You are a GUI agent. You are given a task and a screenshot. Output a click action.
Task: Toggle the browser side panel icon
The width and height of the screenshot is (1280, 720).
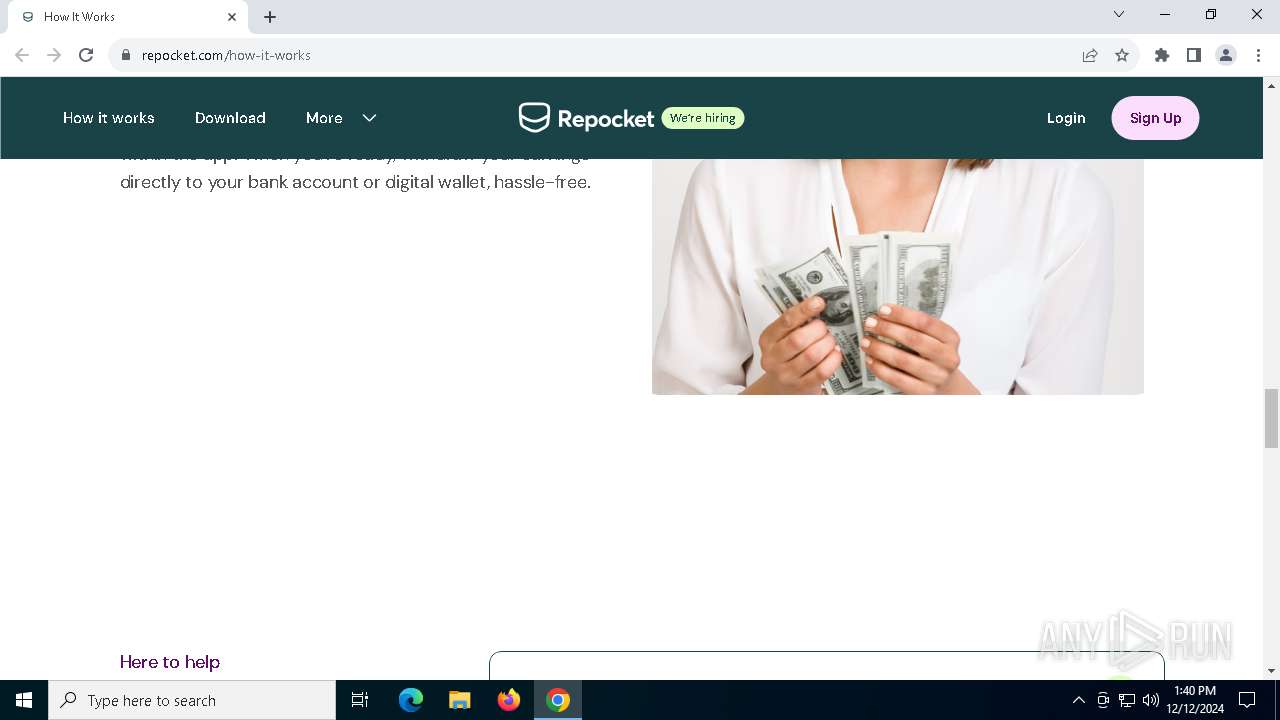(x=1194, y=55)
